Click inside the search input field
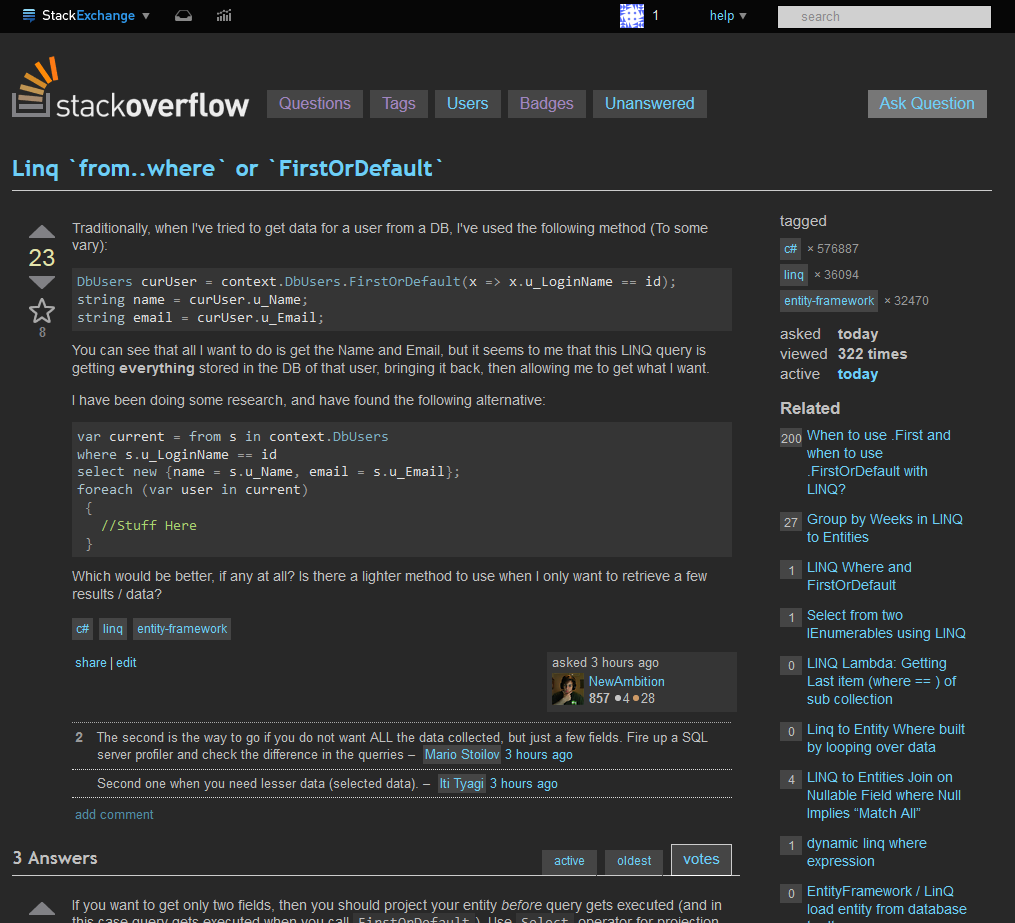This screenshot has height=923, width=1015. (883, 16)
